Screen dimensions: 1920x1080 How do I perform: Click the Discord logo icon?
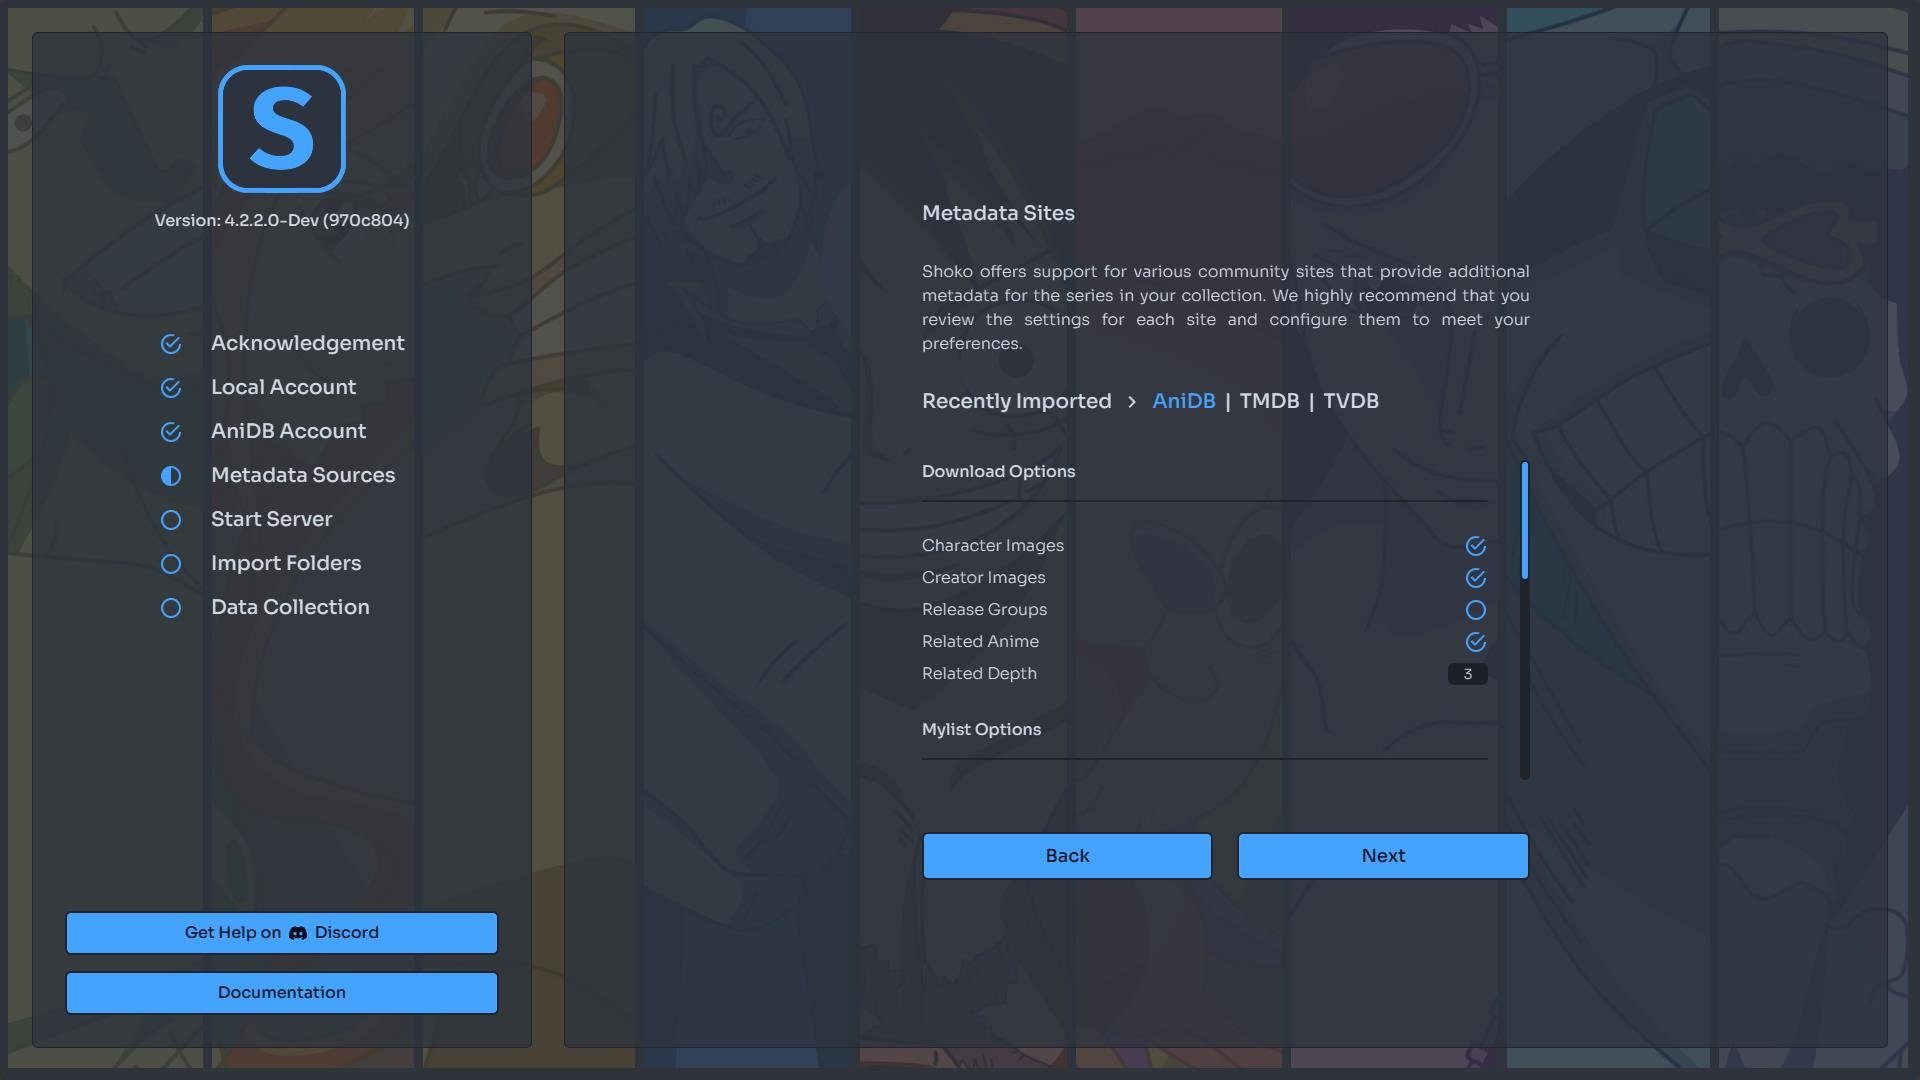pyautogui.click(x=298, y=933)
